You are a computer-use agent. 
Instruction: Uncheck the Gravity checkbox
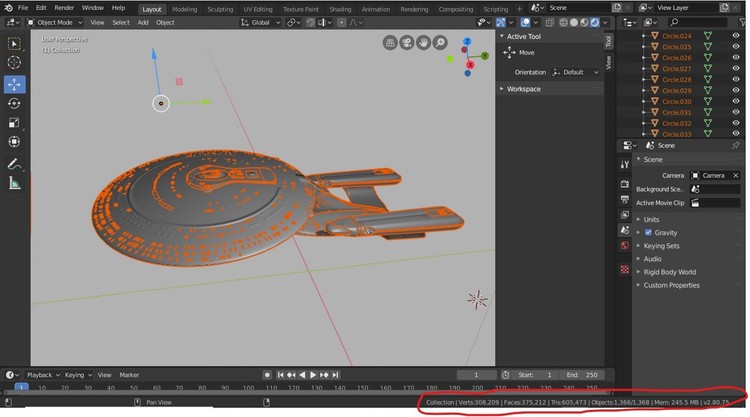point(648,232)
